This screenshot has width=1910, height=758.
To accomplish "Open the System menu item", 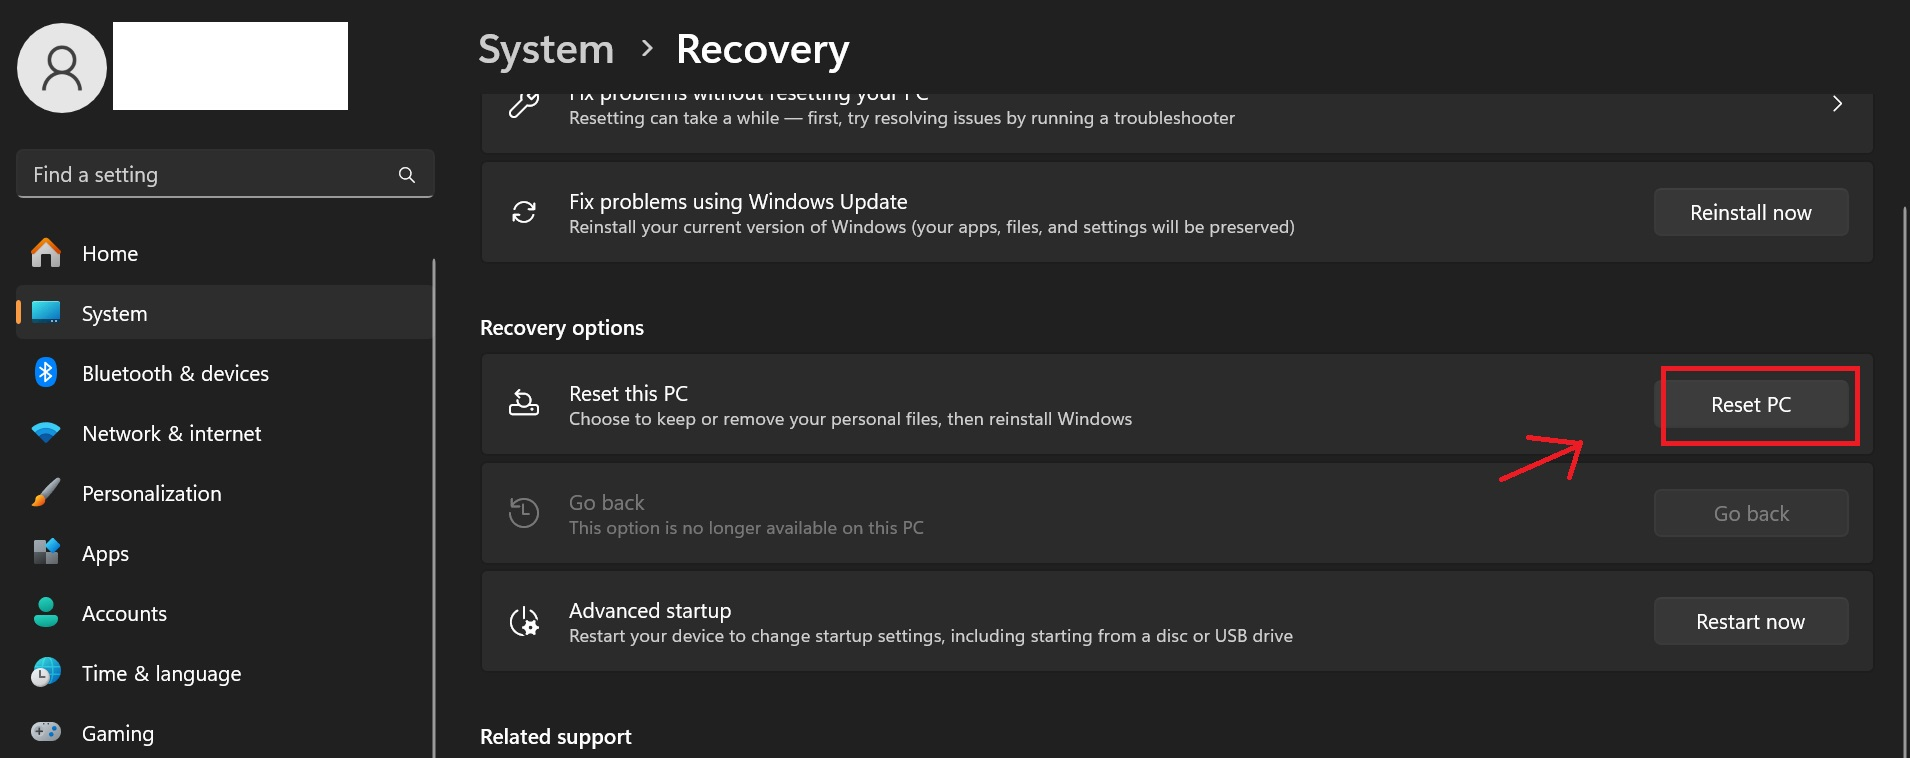I will tap(115, 314).
